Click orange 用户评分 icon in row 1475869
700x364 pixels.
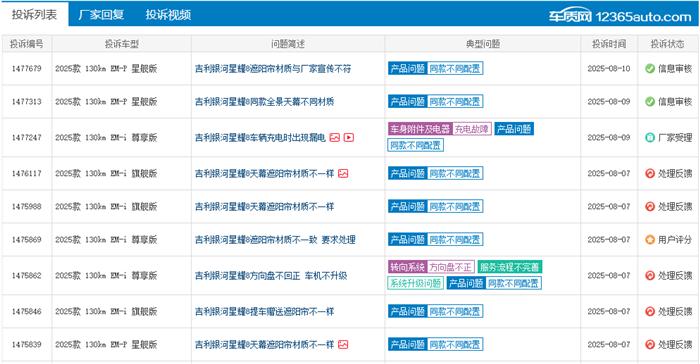point(650,240)
